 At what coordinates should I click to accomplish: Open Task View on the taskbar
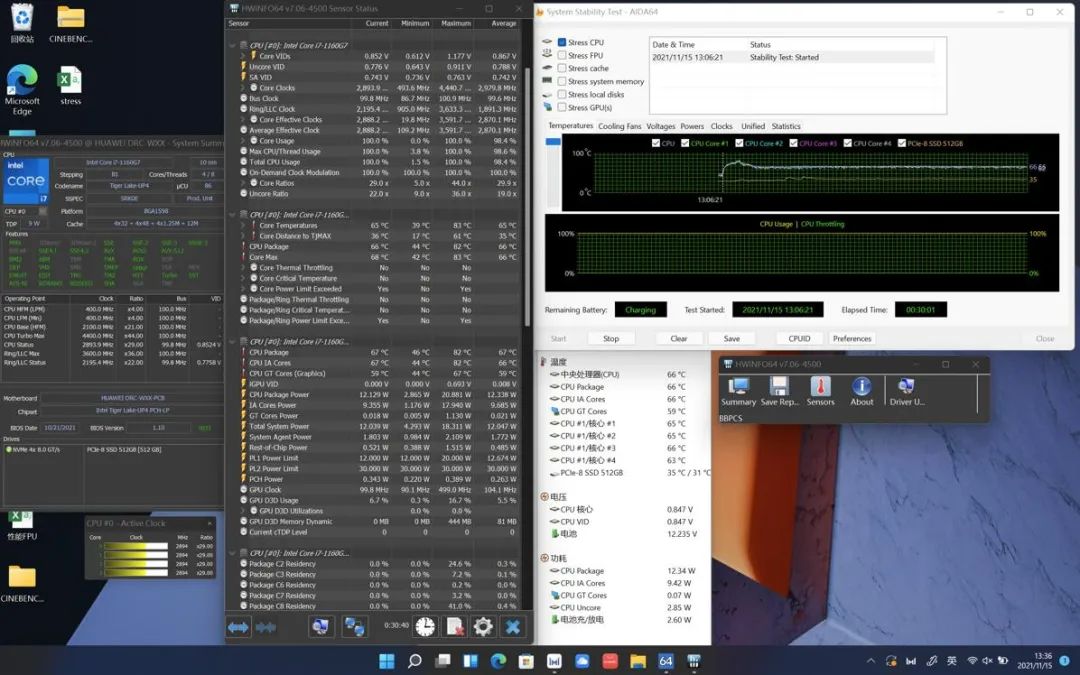click(x=443, y=661)
